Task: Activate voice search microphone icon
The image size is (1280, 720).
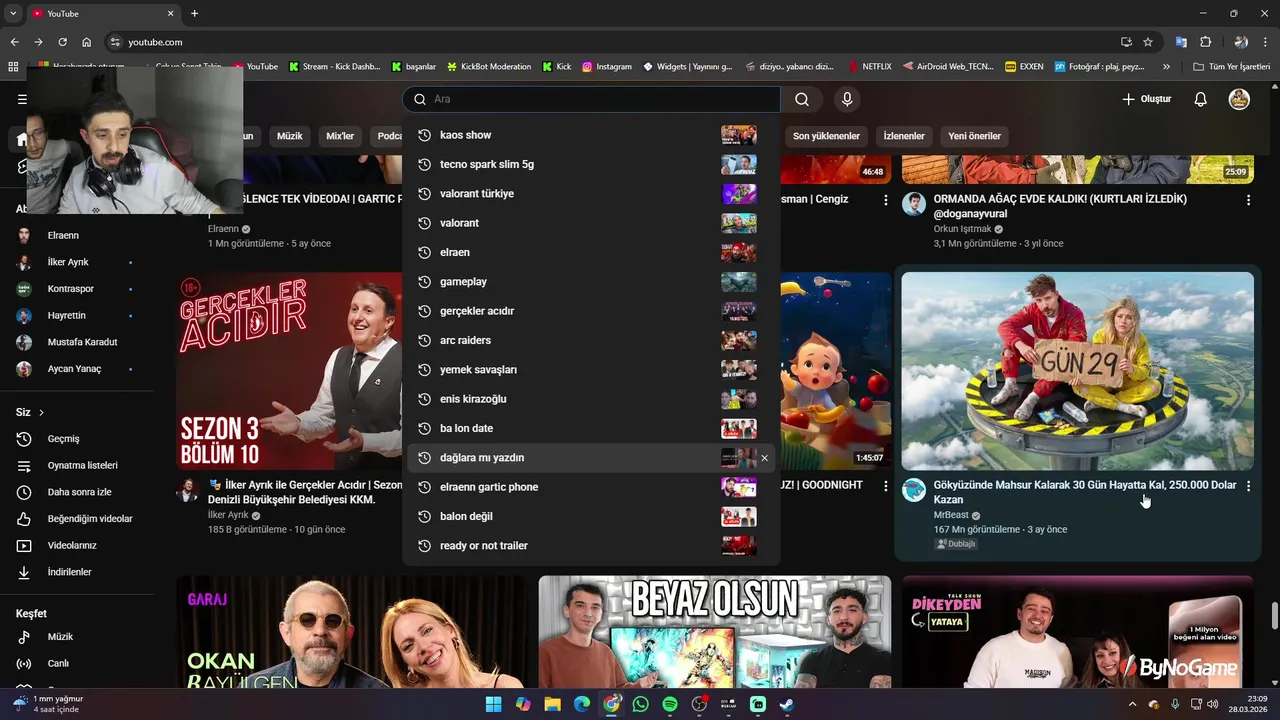Action: pos(847,99)
